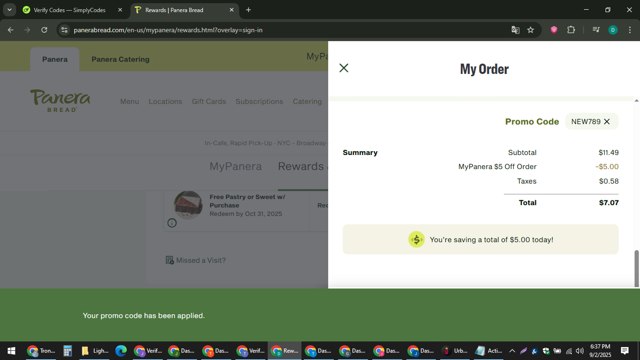Open the Acti... taskbar app

(489, 351)
